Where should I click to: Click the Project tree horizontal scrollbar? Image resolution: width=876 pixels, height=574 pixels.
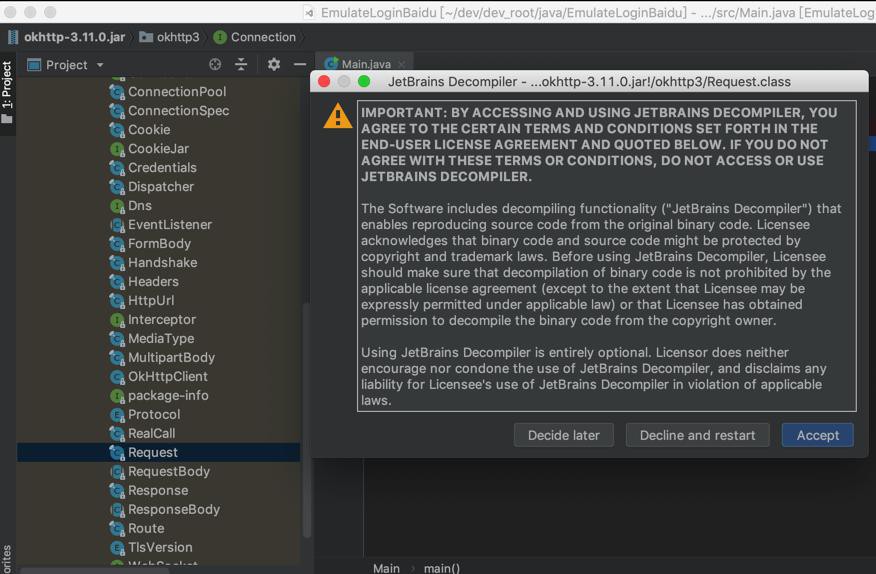tap(94, 571)
